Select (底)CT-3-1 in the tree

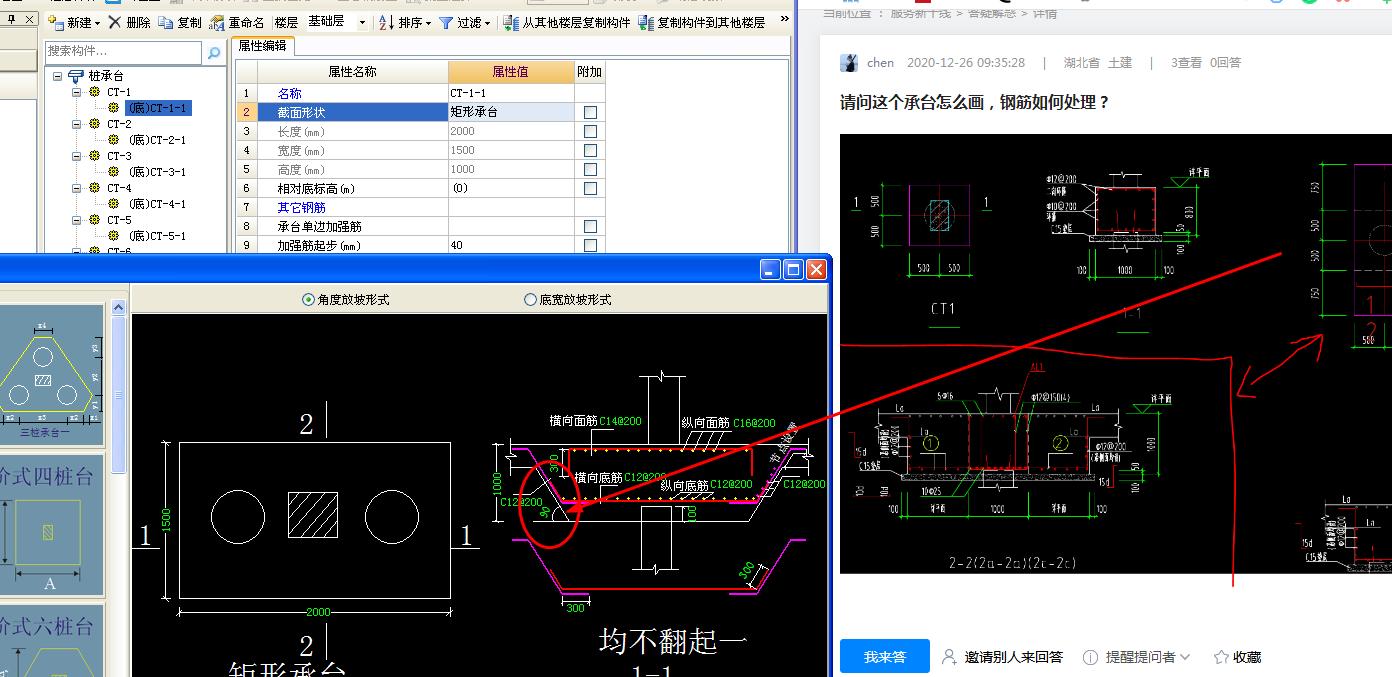pos(157,172)
